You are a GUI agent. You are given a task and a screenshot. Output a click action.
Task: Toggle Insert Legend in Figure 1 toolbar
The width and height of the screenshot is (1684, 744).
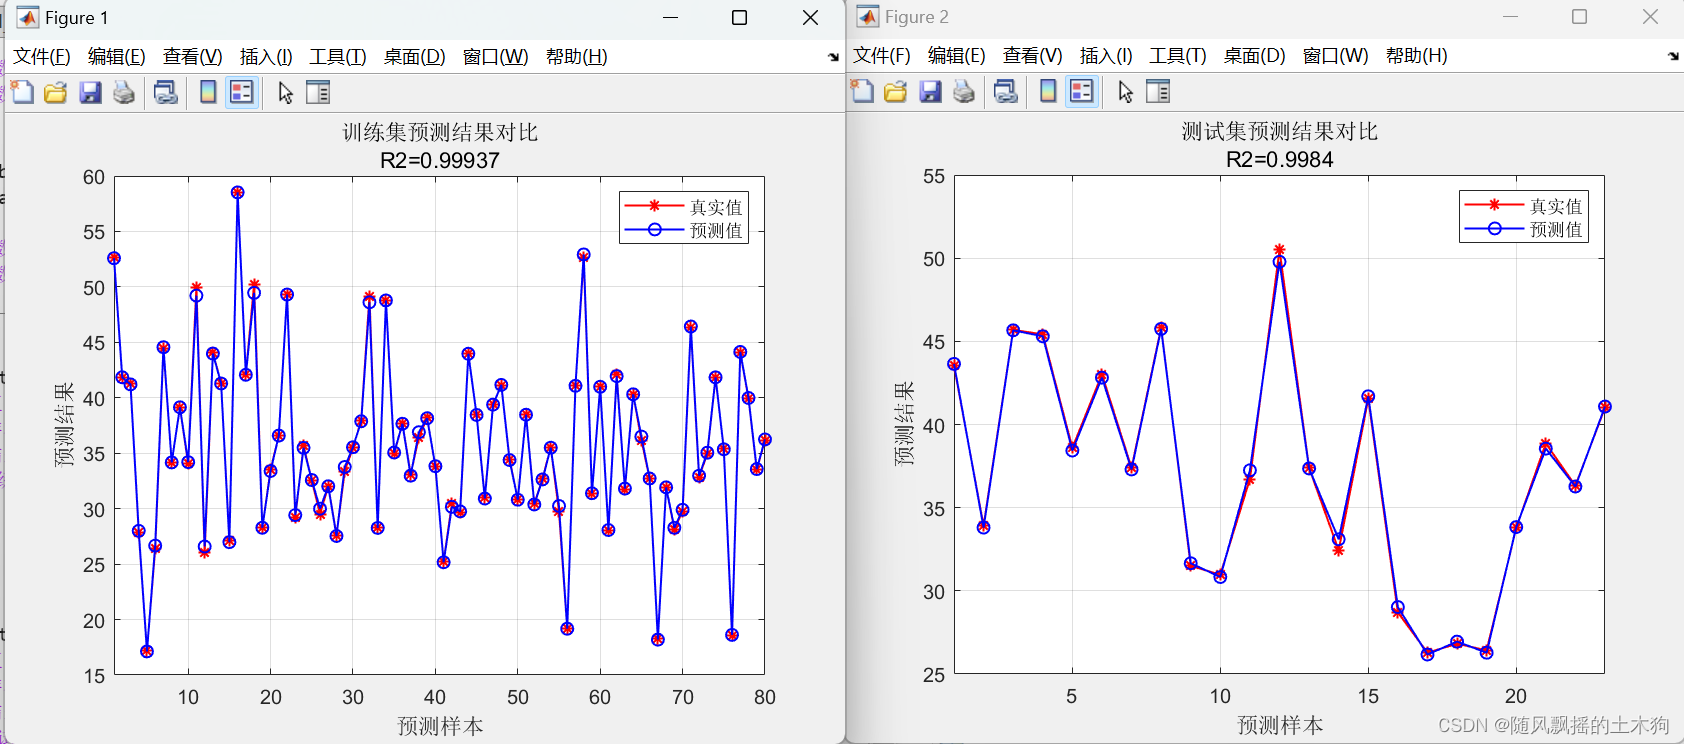coord(242,93)
